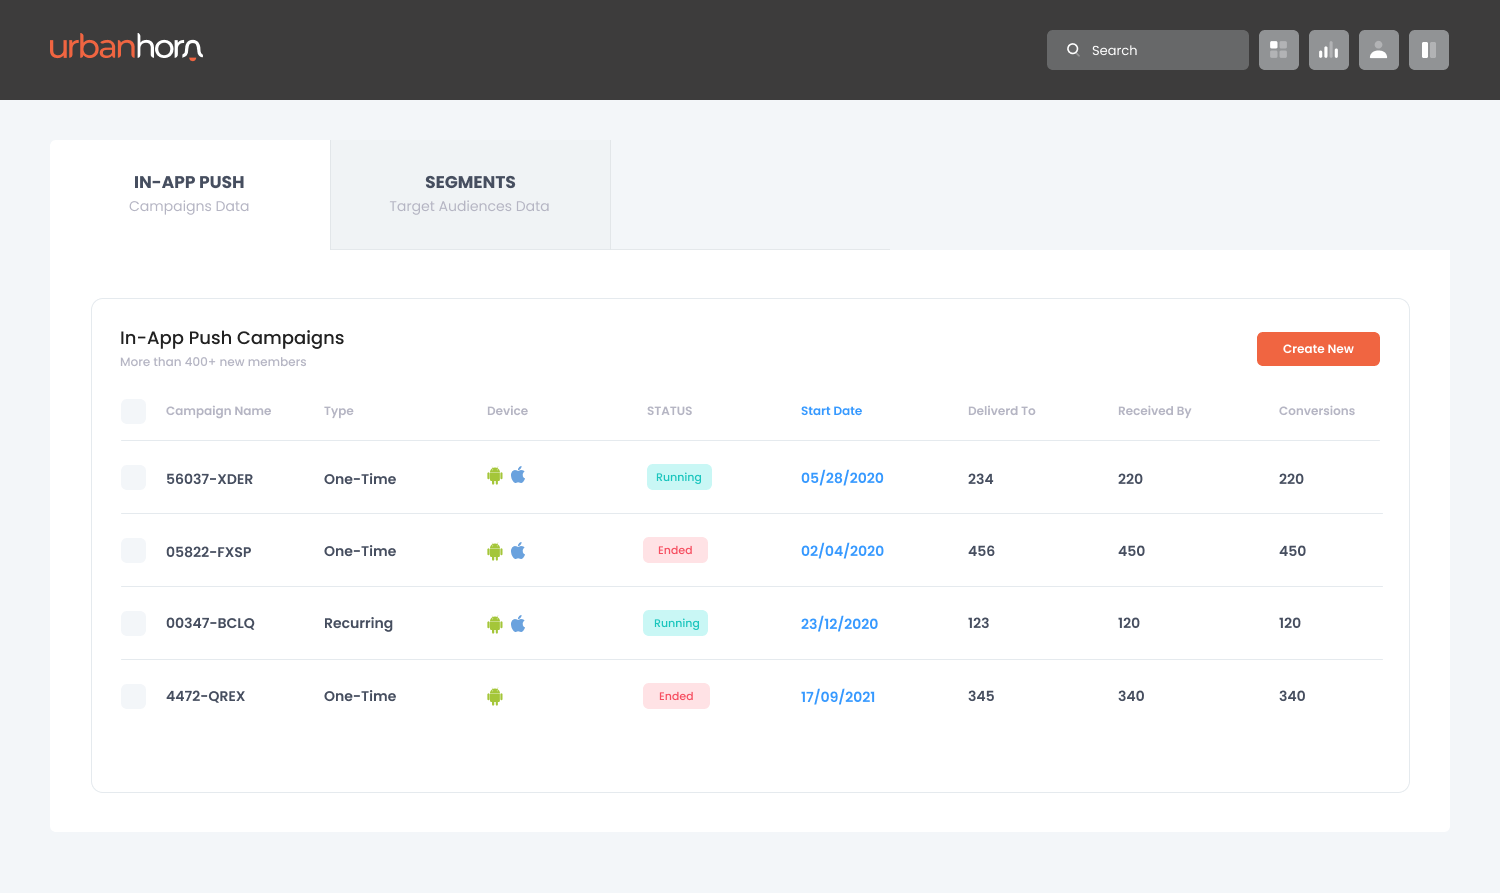
Task: Mark the checkbox for campaign 4472-QREX
Action: tap(133, 696)
